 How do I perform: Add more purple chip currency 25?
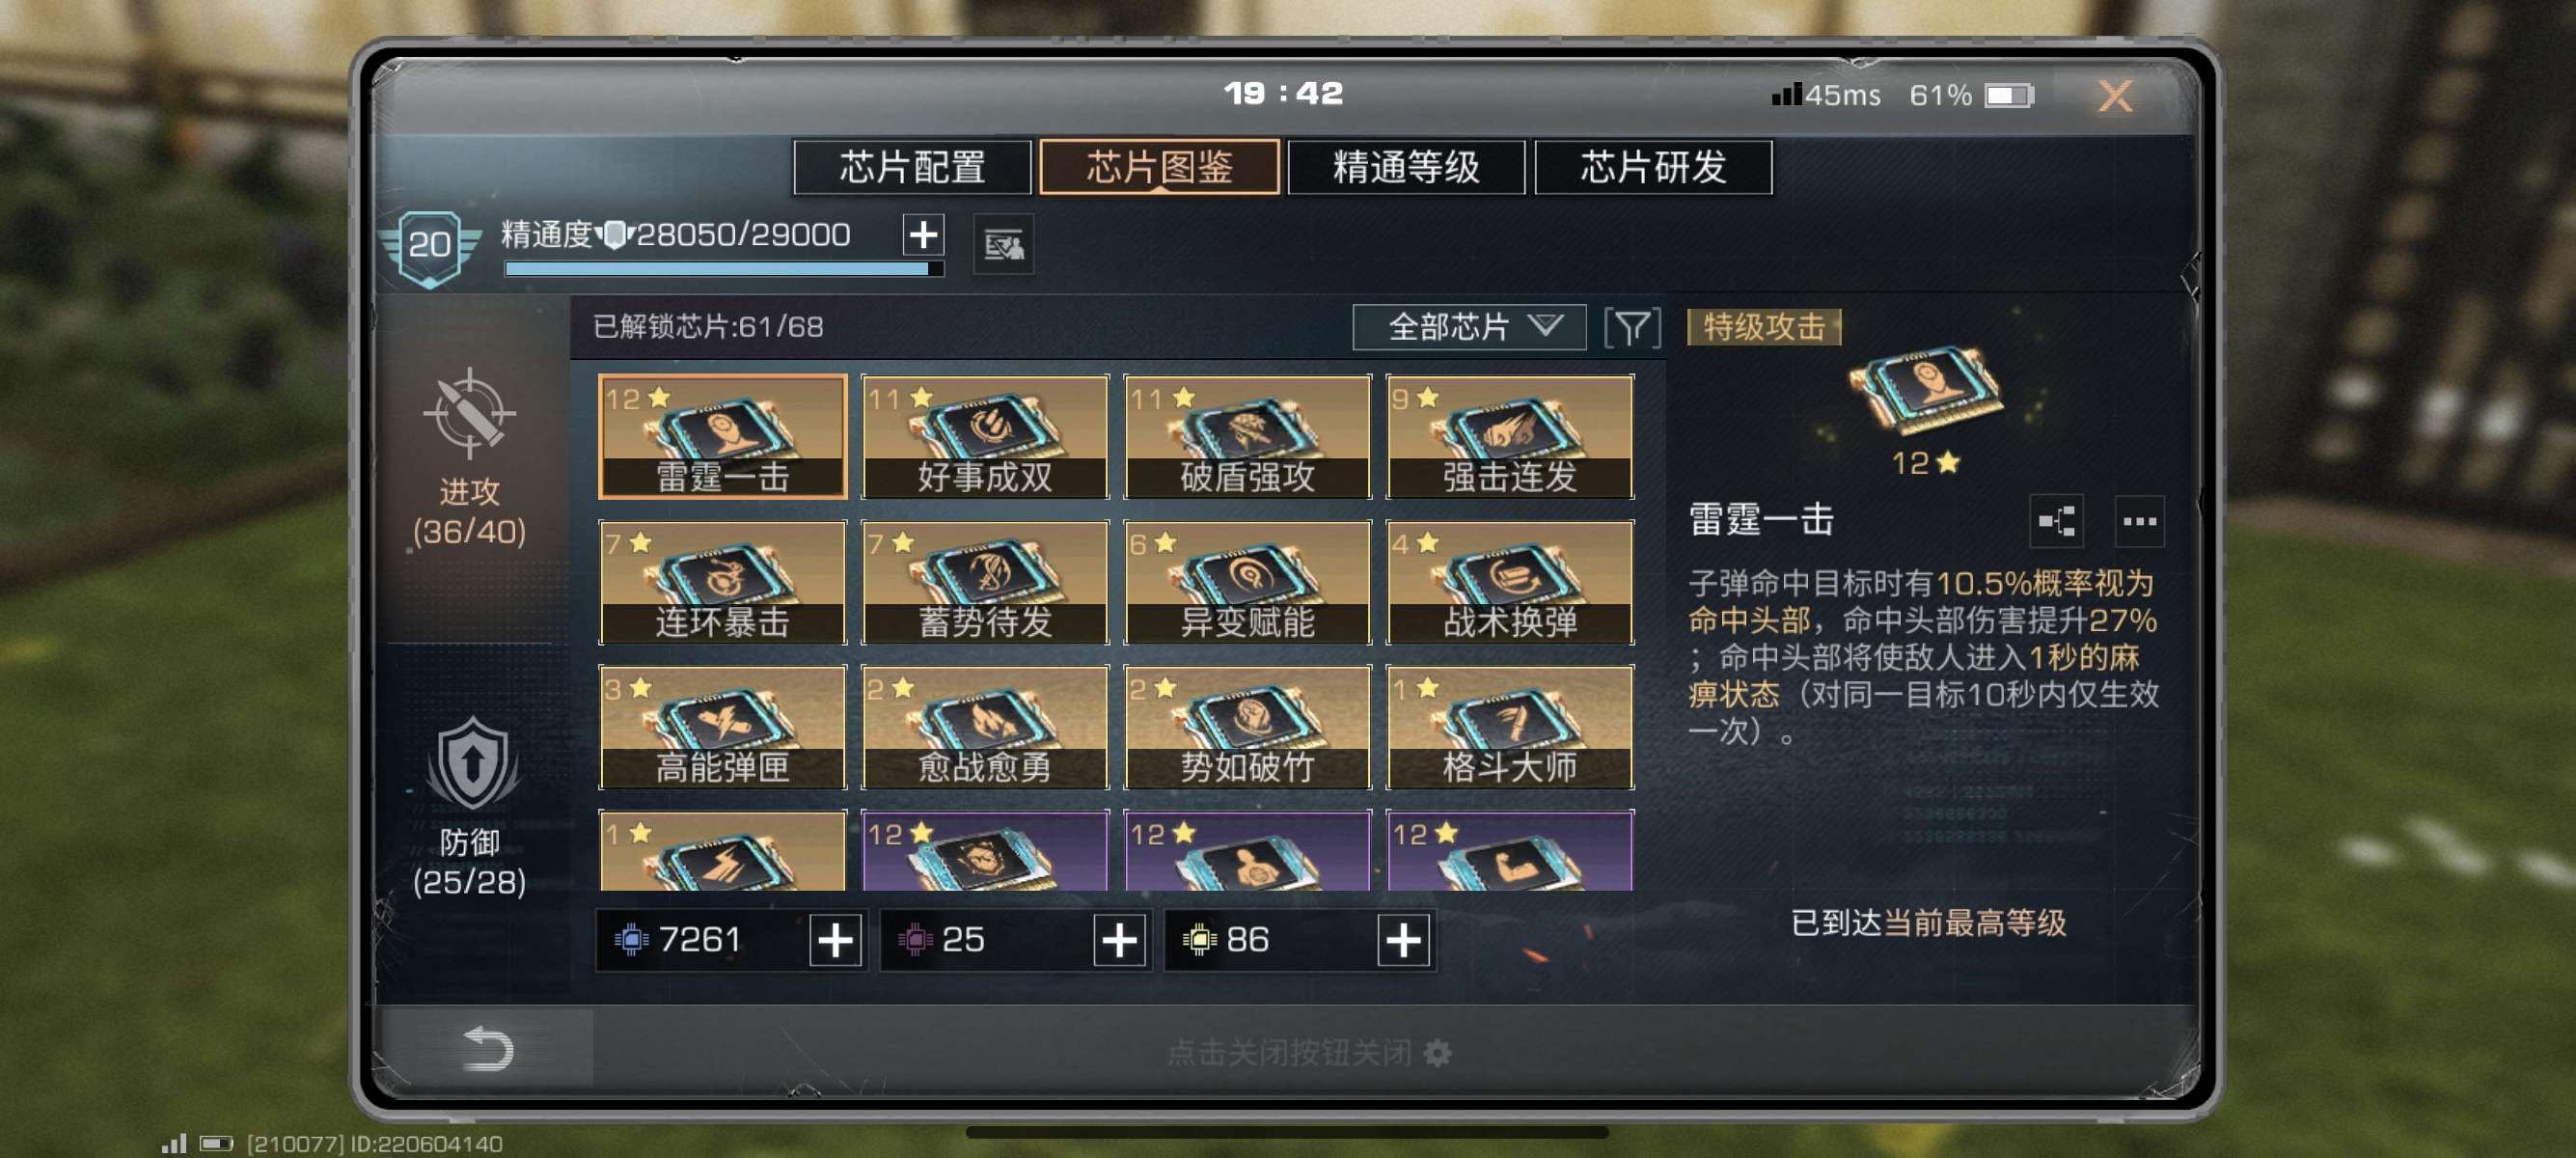tap(1118, 940)
